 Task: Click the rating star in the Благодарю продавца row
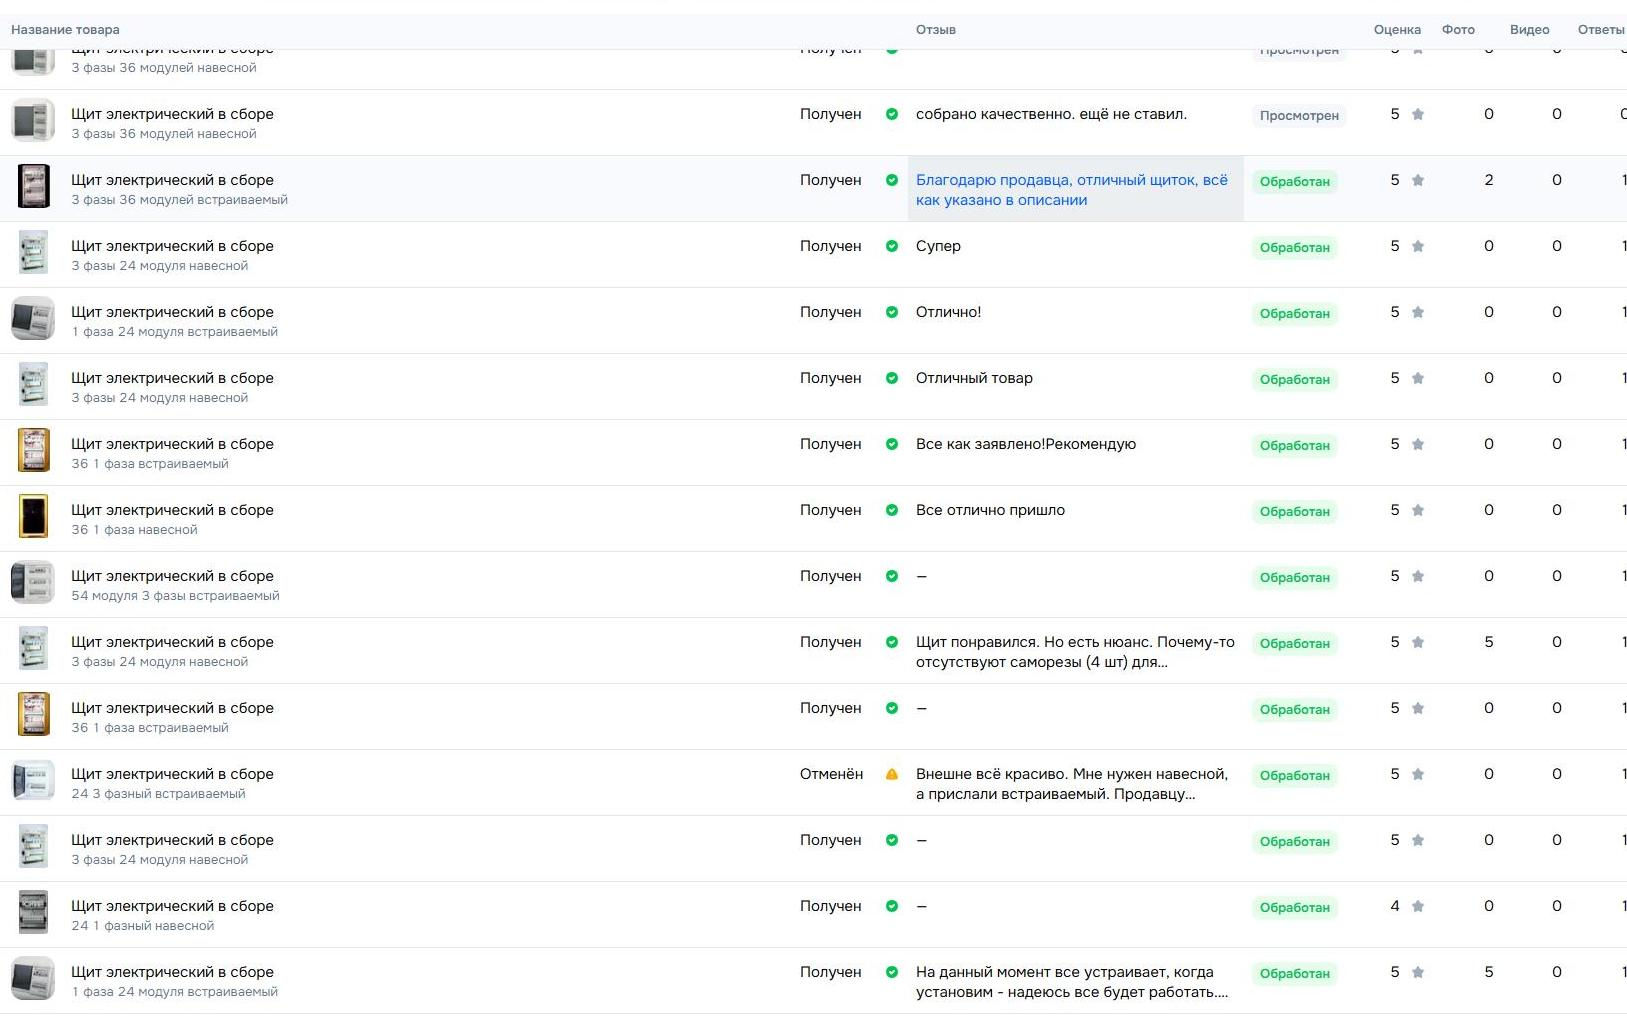1417,180
